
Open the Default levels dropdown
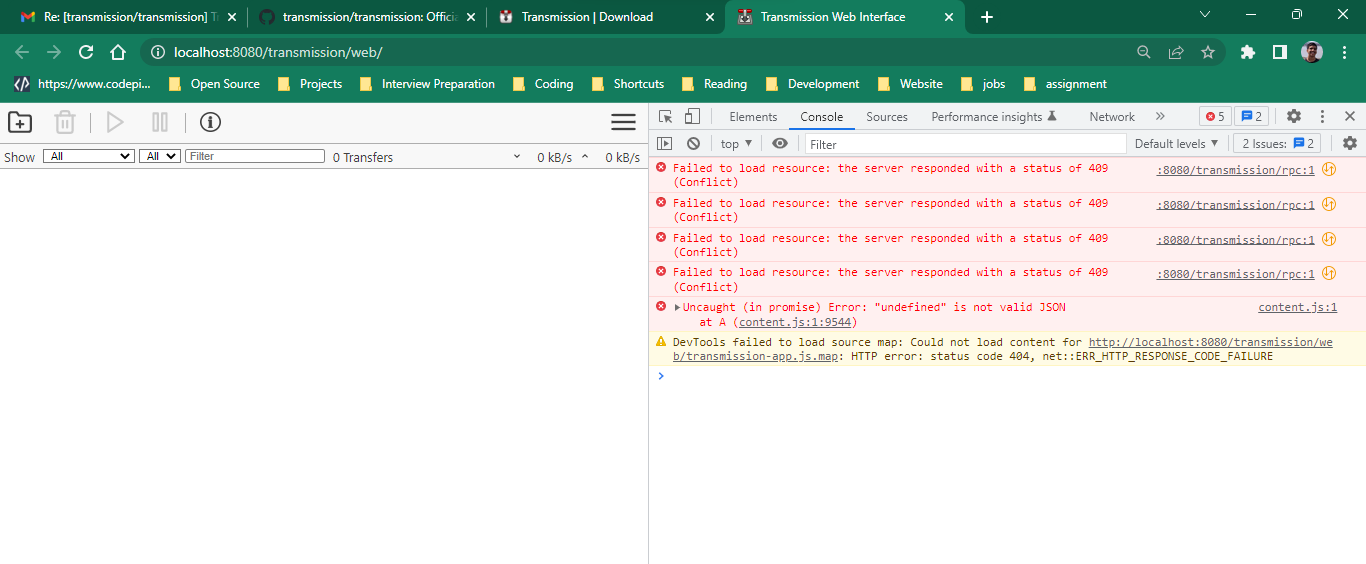pos(1177,144)
